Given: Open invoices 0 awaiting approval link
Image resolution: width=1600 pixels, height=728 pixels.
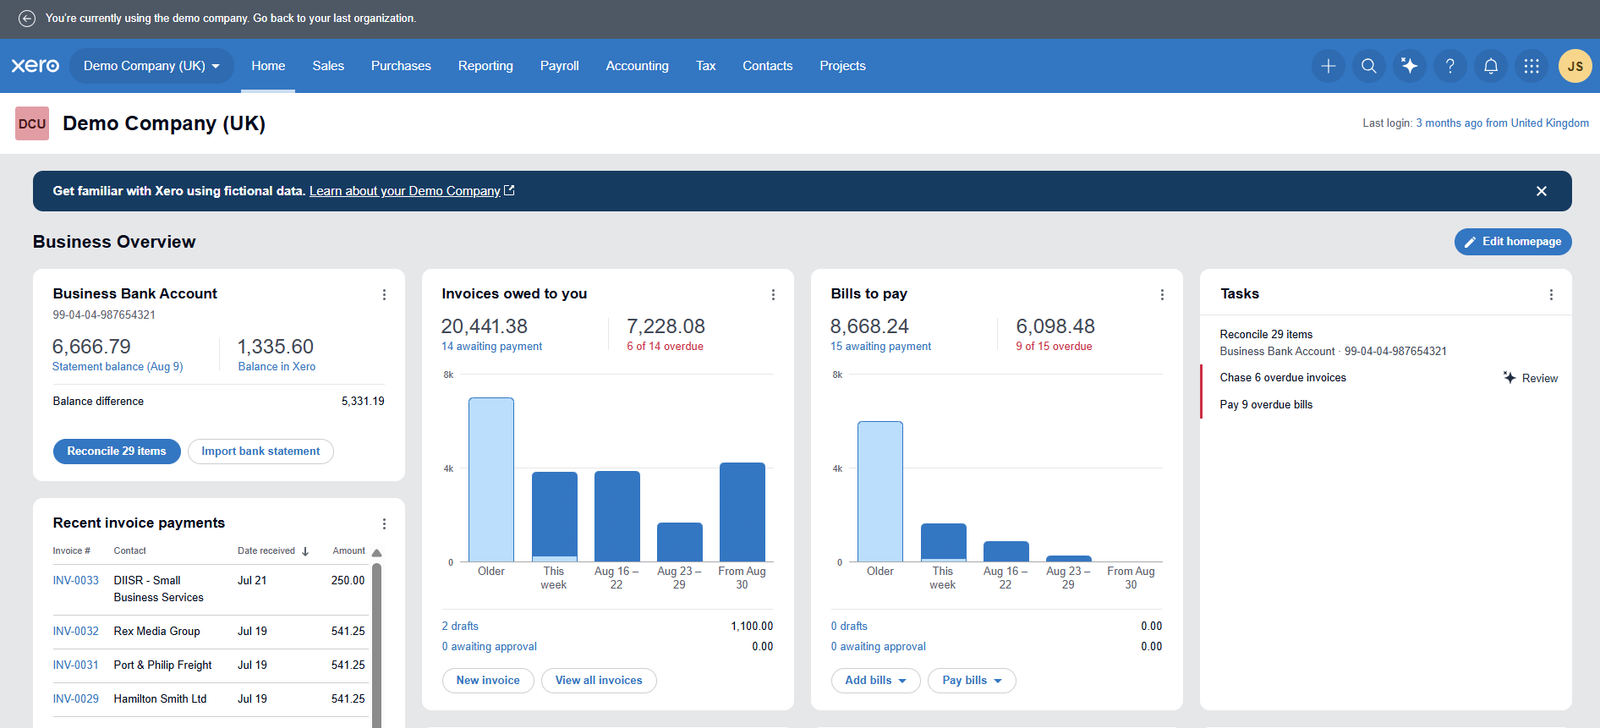Looking at the screenshot, I should pos(489,647).
